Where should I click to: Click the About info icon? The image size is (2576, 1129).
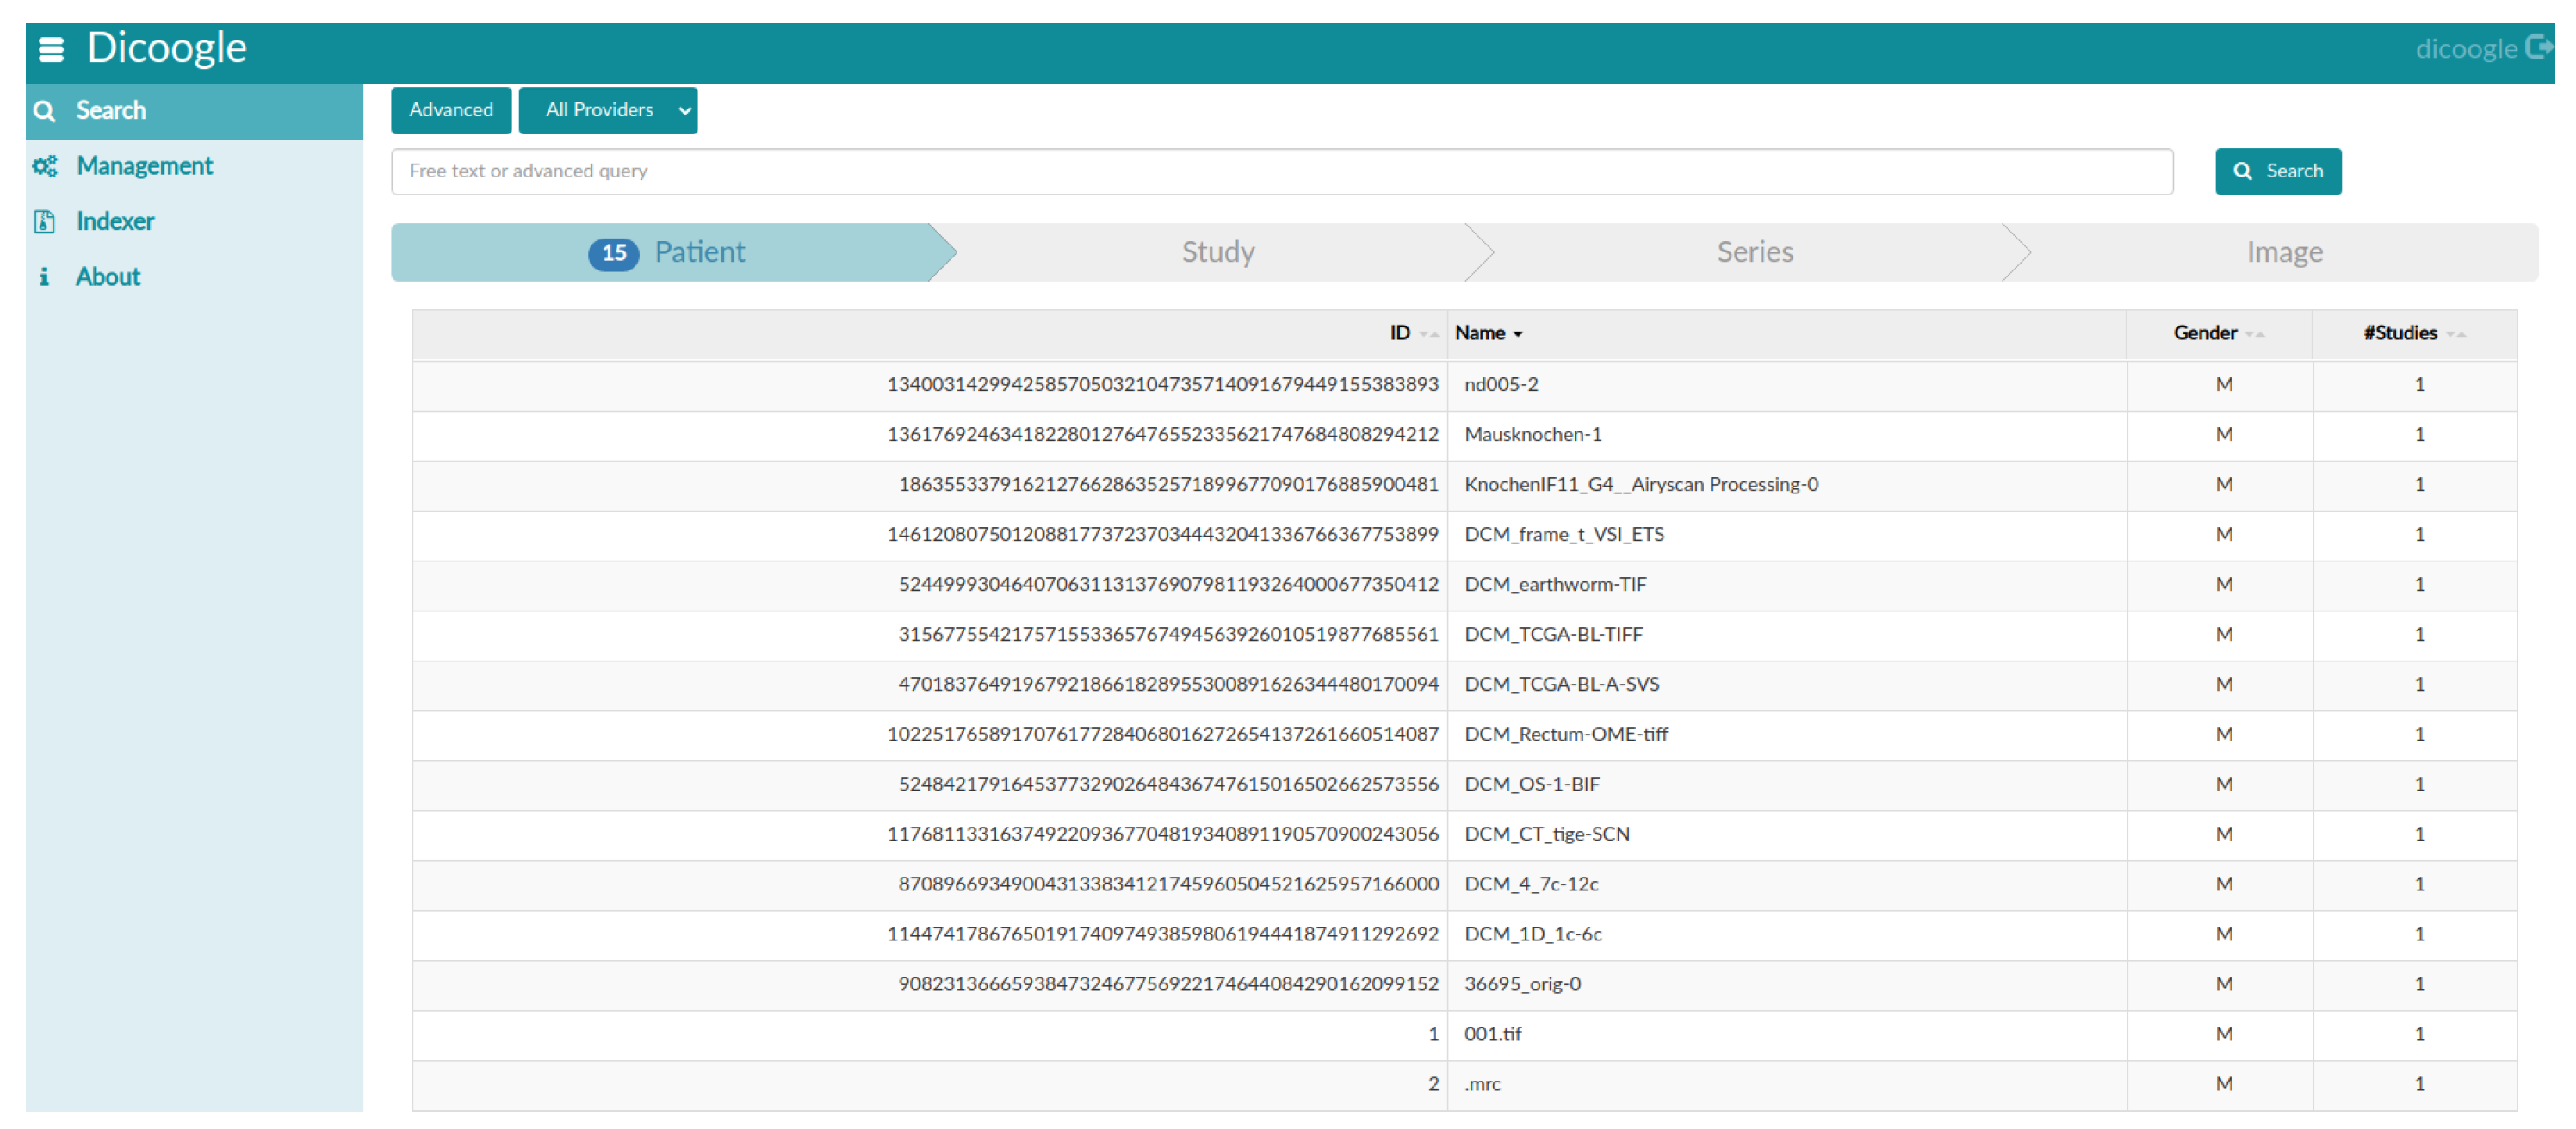pyautogui.click(x=44, y=277)
